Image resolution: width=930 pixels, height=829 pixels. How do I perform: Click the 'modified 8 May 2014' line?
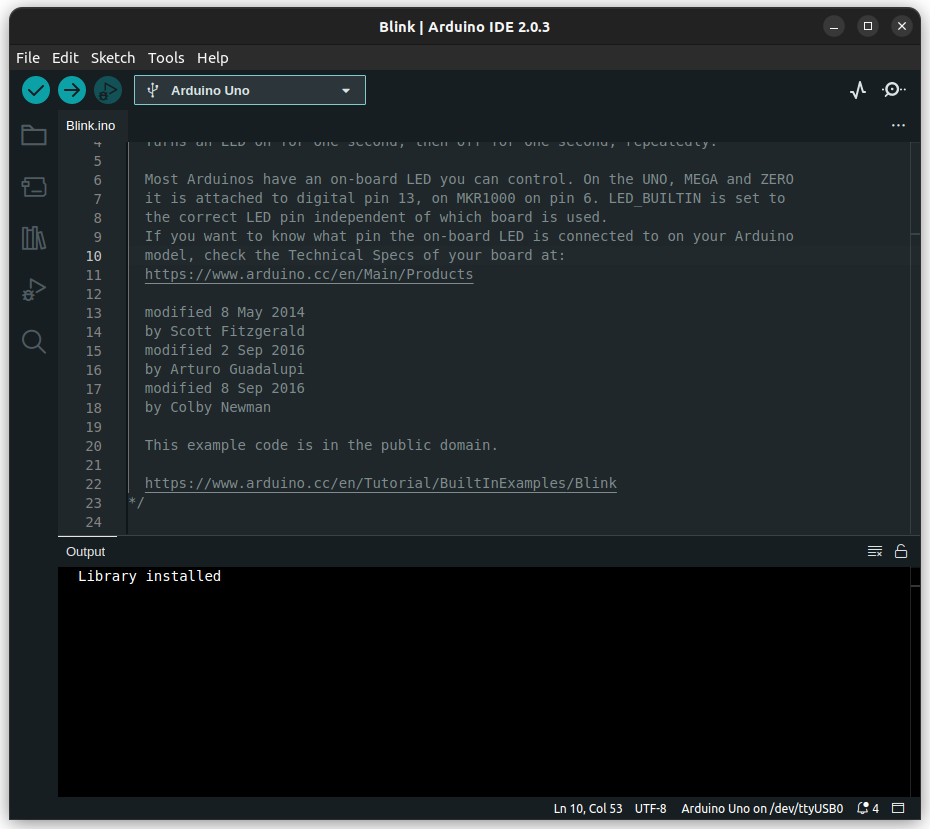225,312
